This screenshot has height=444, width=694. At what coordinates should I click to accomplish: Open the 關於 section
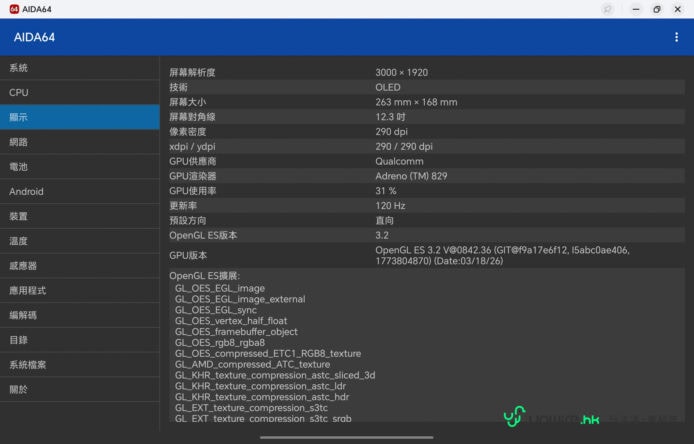[x=80, y=390]
